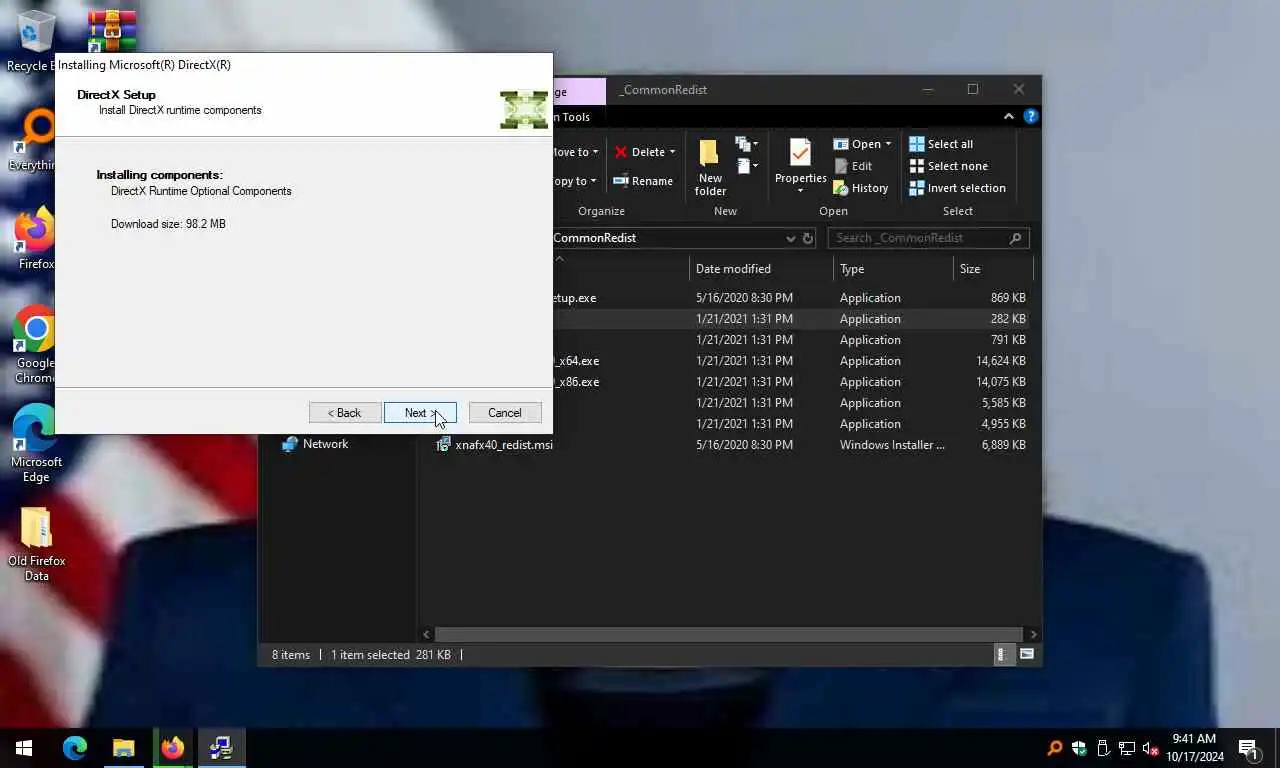Expand the Properties dropdown arrow
The width and height of the screenshot is (1280, 768).
800,191
